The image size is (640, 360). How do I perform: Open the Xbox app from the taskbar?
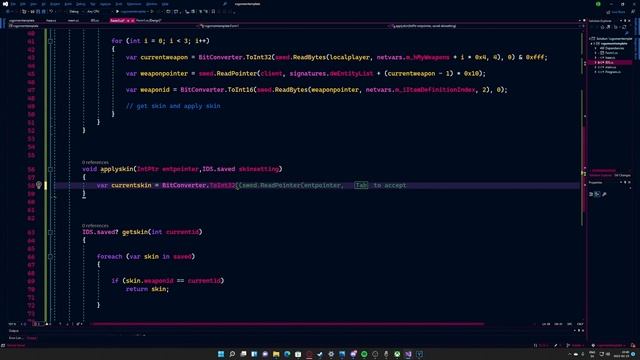[397, 354]
